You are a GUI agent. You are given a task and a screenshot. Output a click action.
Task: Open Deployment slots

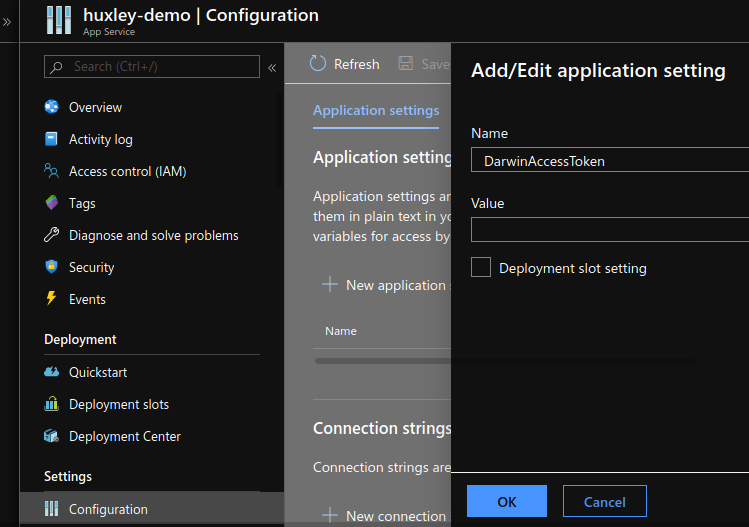pos(119,405)
